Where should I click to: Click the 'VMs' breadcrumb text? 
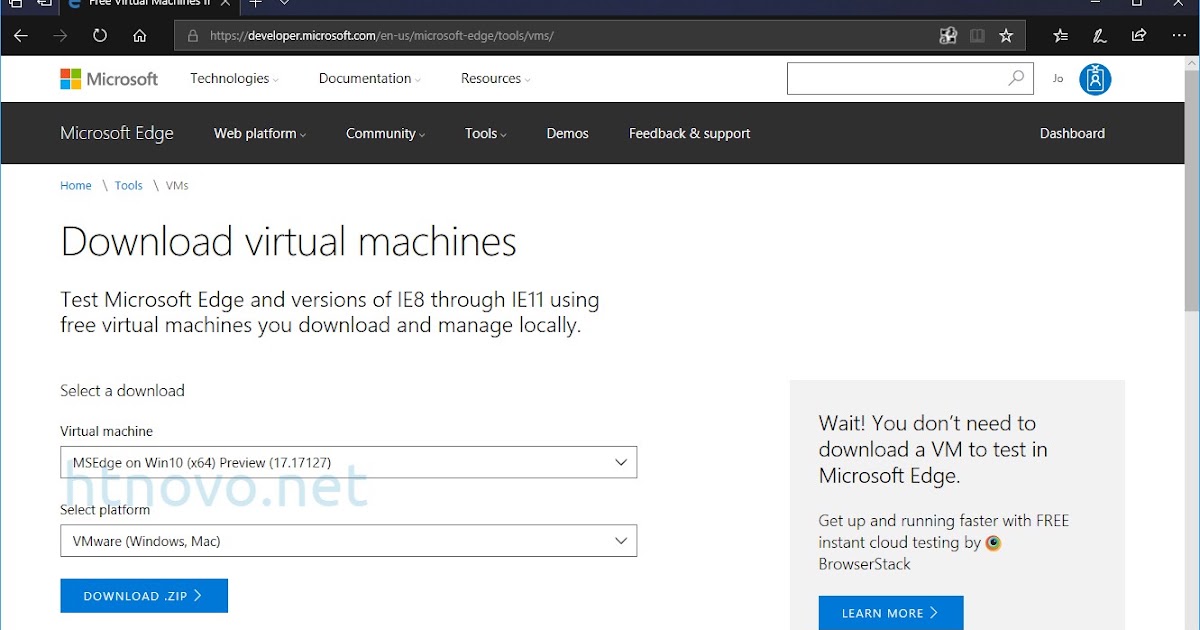[x=177, y=186]
